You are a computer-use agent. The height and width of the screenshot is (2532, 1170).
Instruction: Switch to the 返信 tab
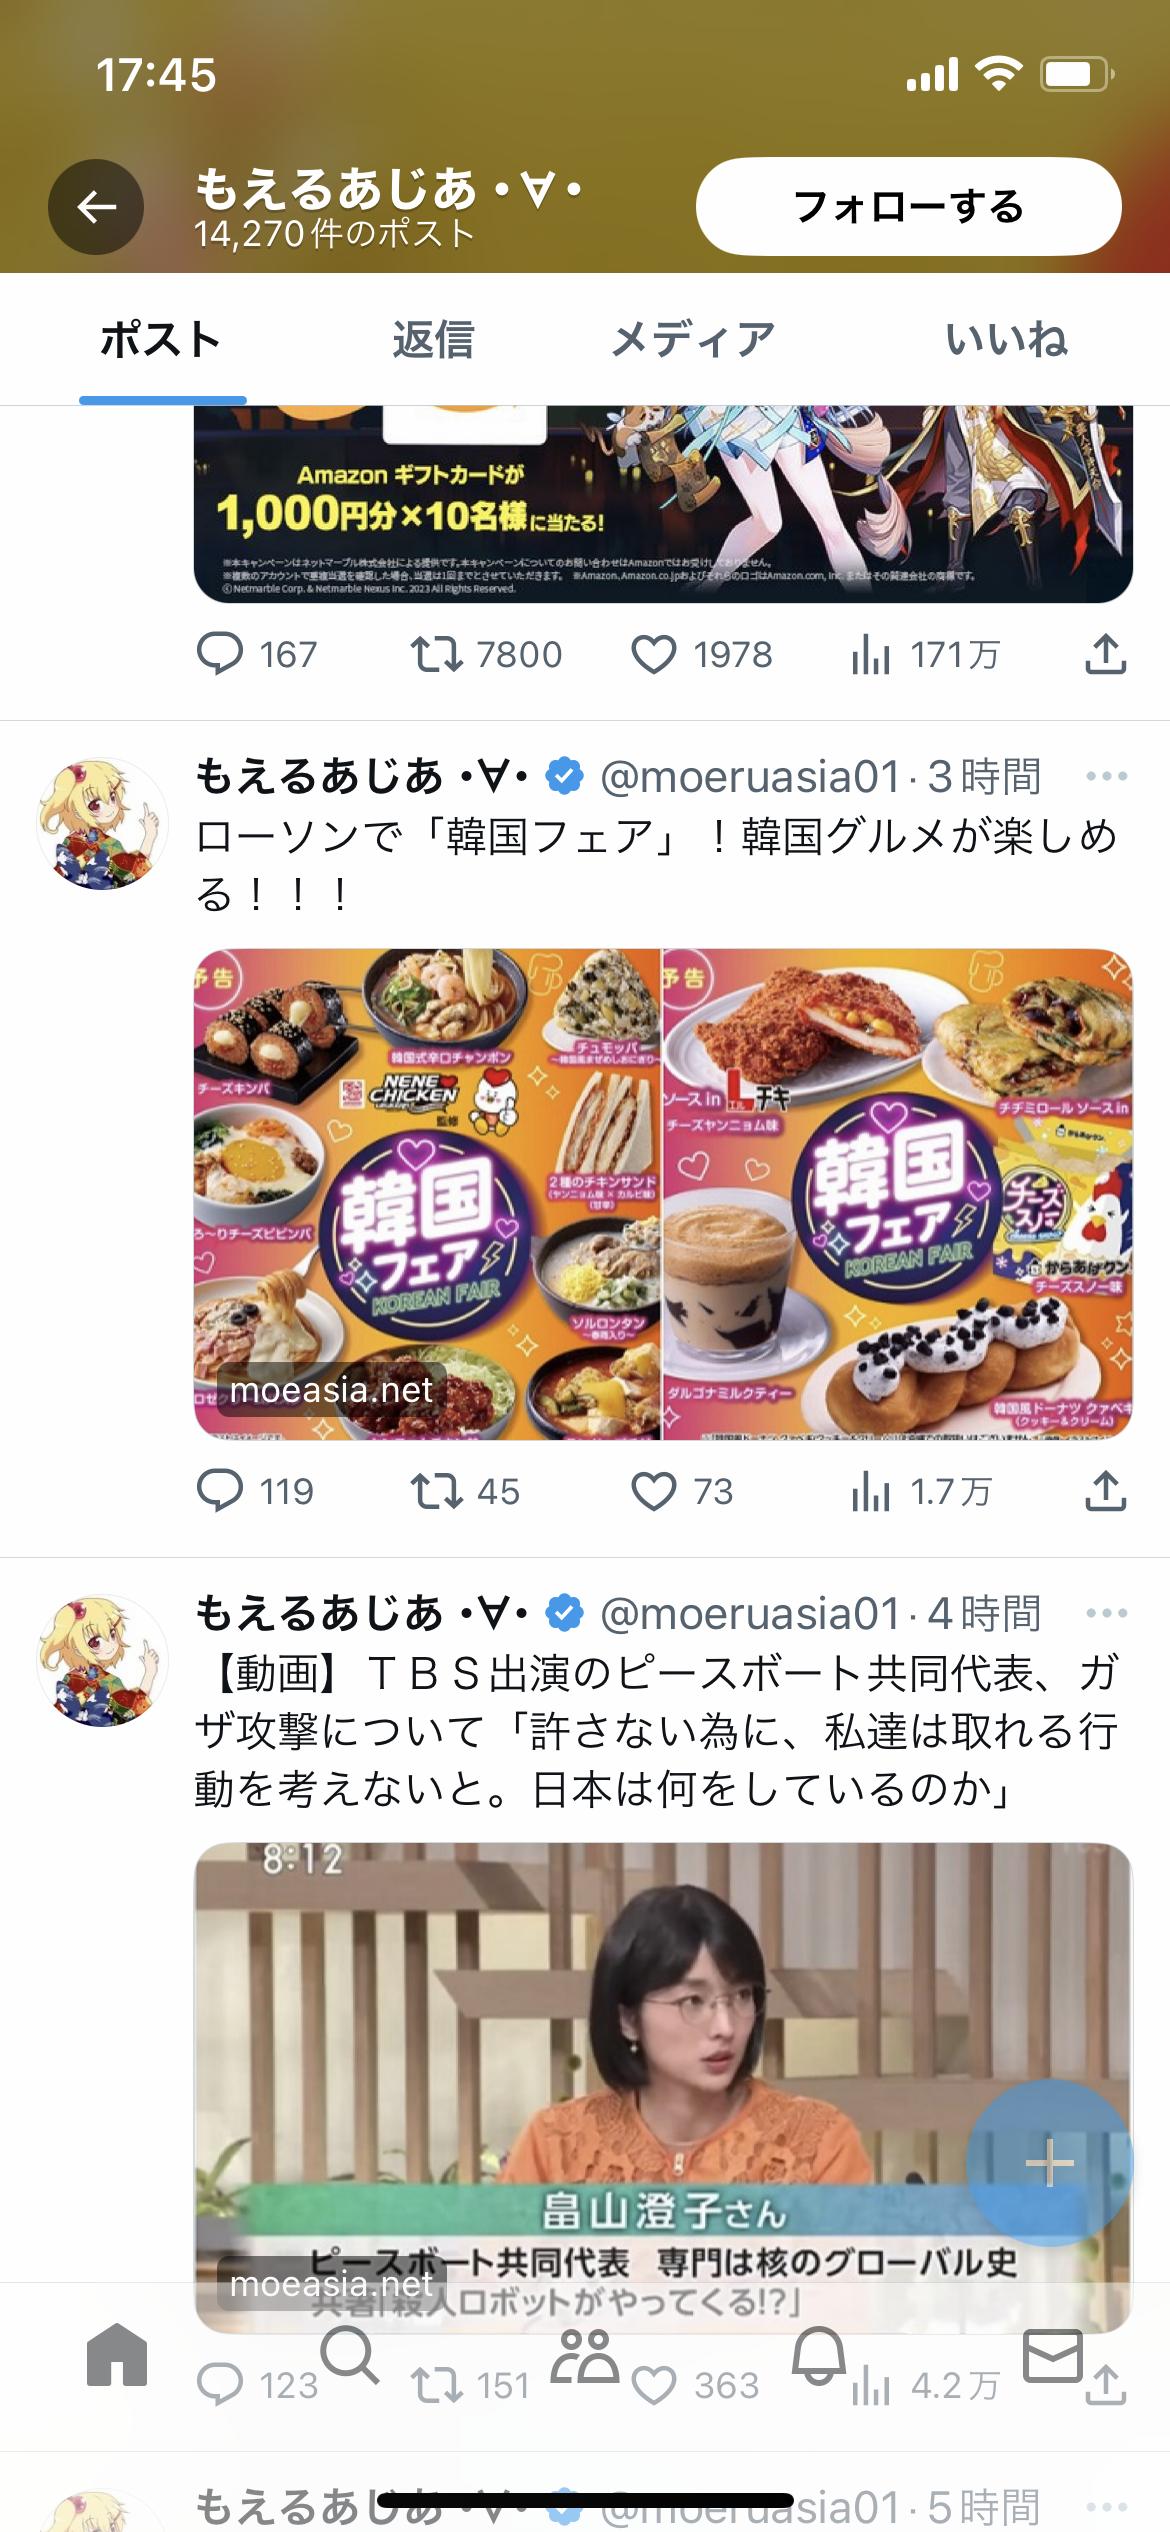click(433, 340)
